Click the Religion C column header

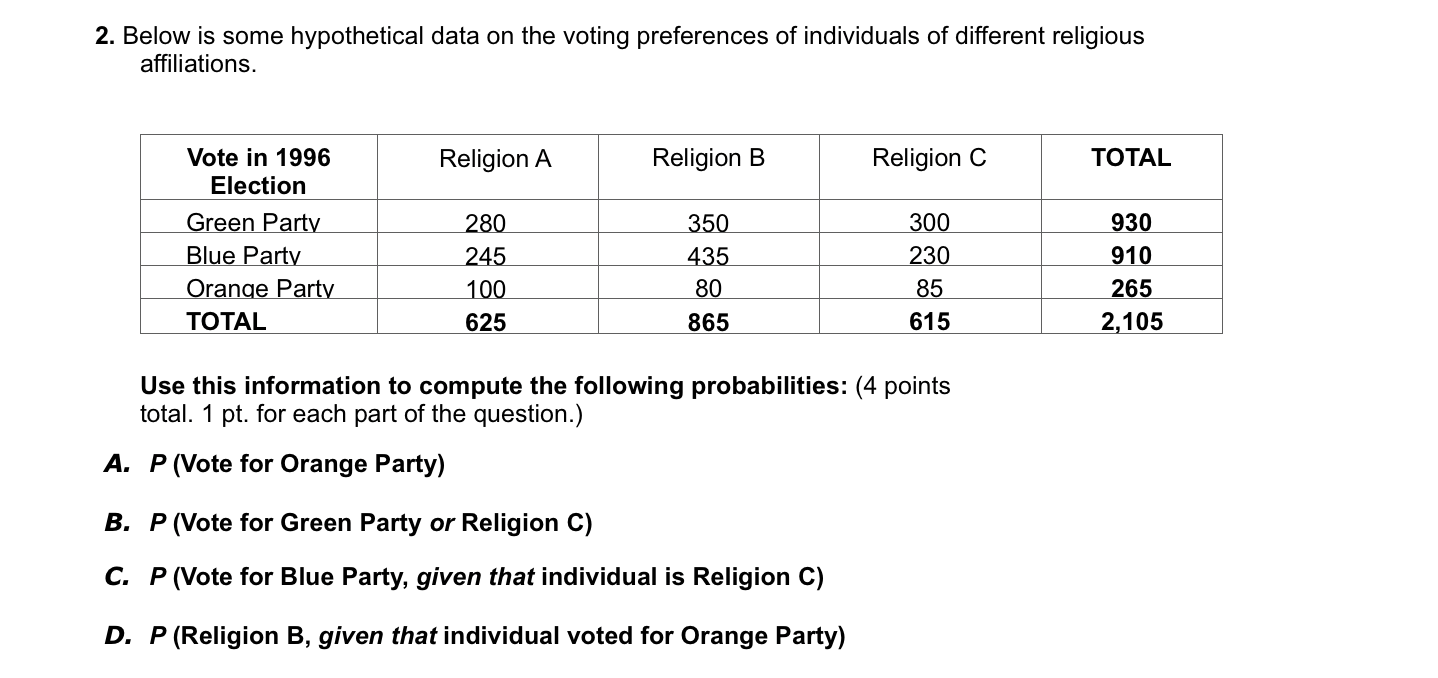[929, 158]
